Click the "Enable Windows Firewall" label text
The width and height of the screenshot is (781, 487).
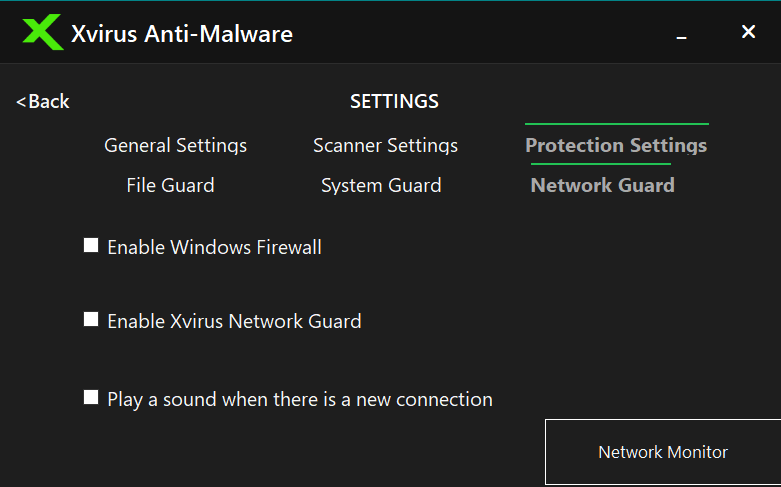pos(214,247)
